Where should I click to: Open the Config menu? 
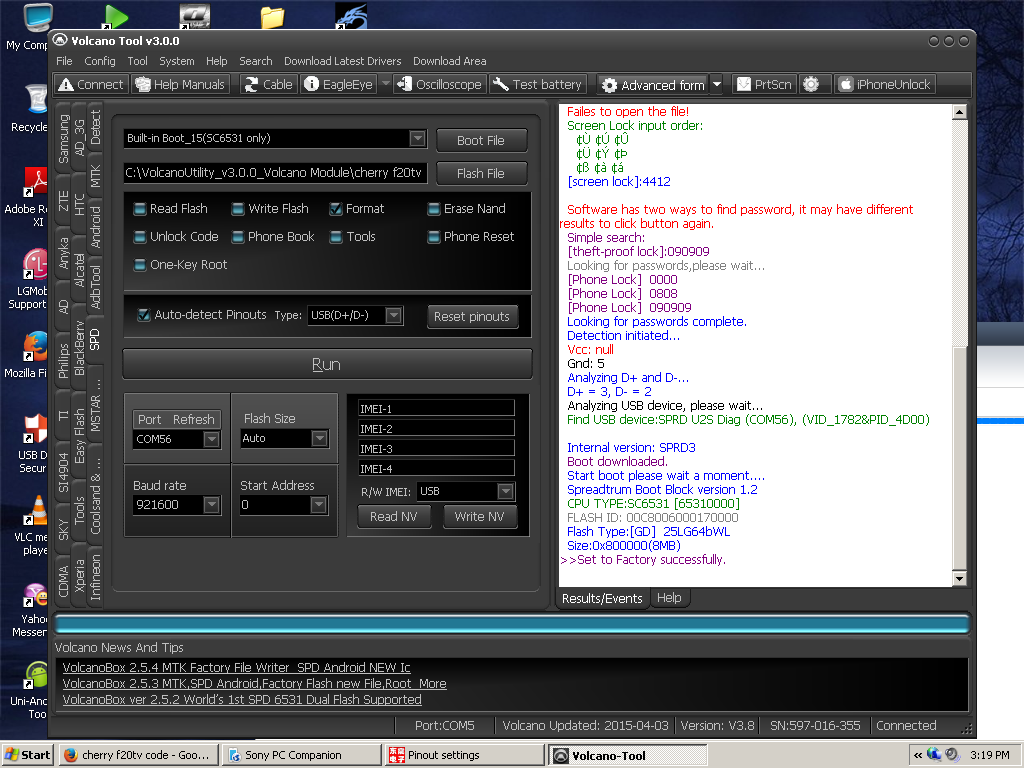click(100, 61)
